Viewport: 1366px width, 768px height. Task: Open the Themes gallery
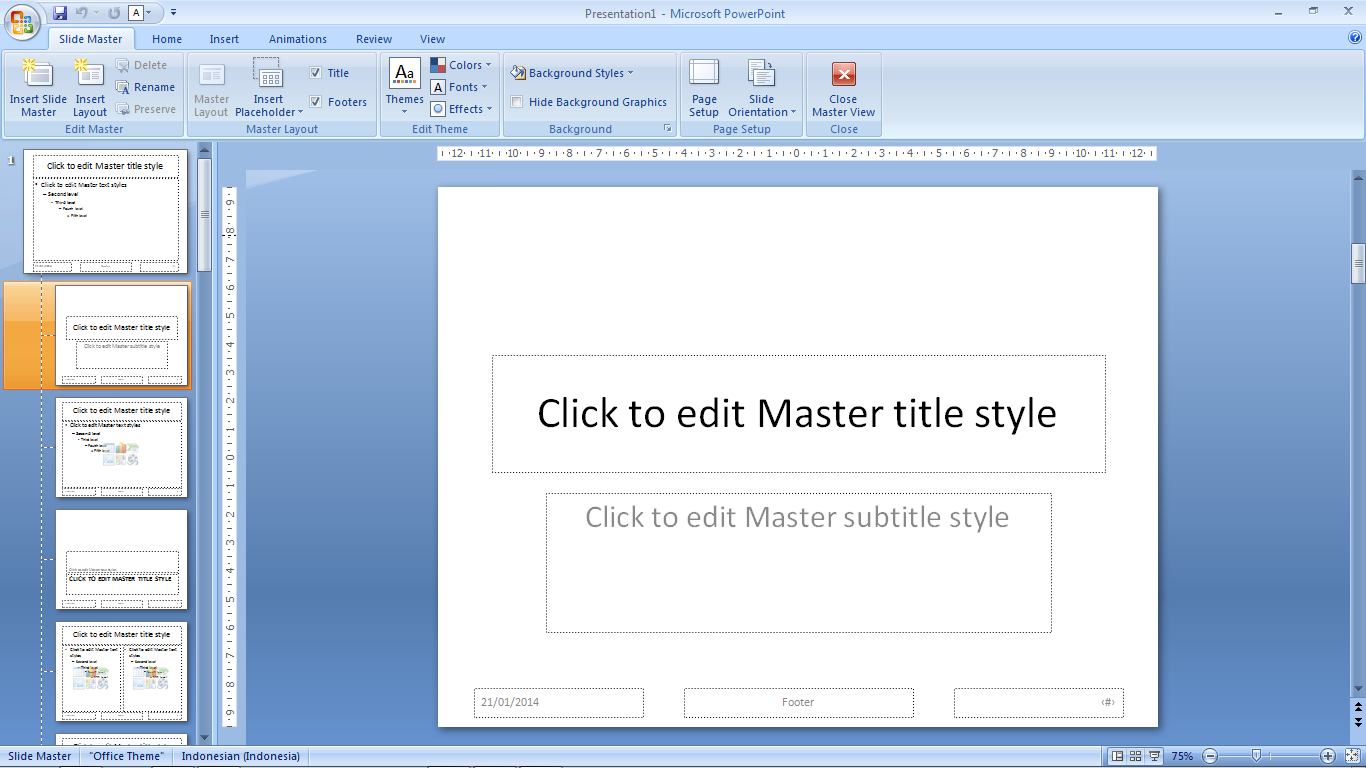pyautogui.click(x=405, y=87)
